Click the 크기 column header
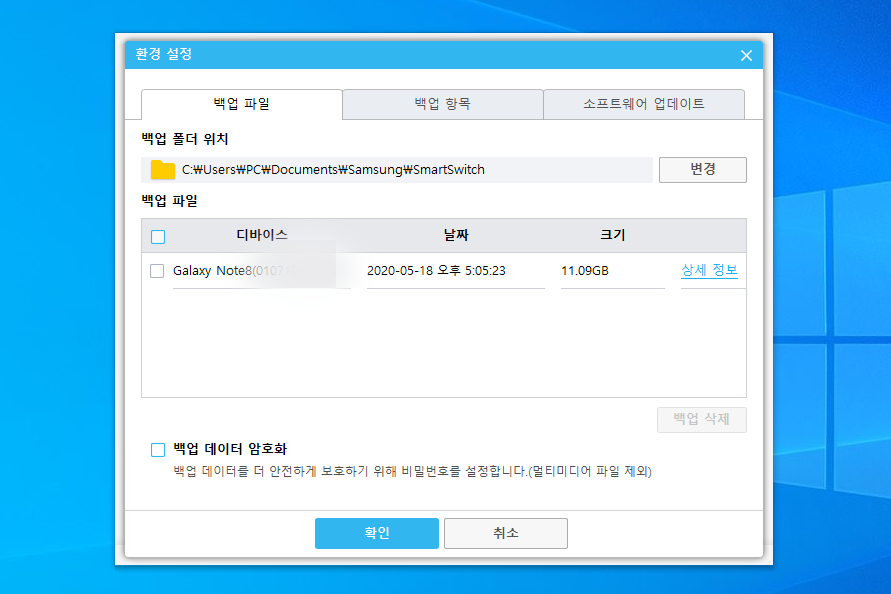891x594 pixels. (x=613, y=235)
